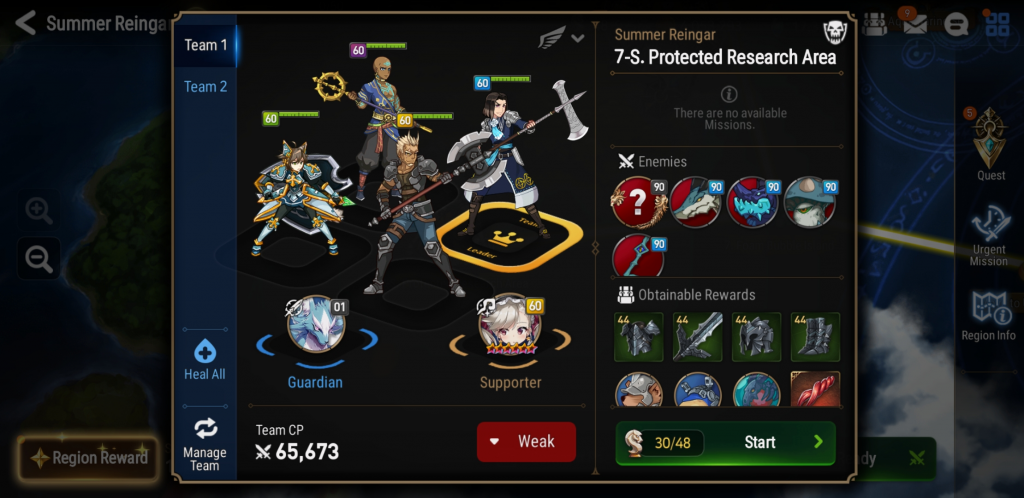Open the Region Reward button

[x=88, y=458]
